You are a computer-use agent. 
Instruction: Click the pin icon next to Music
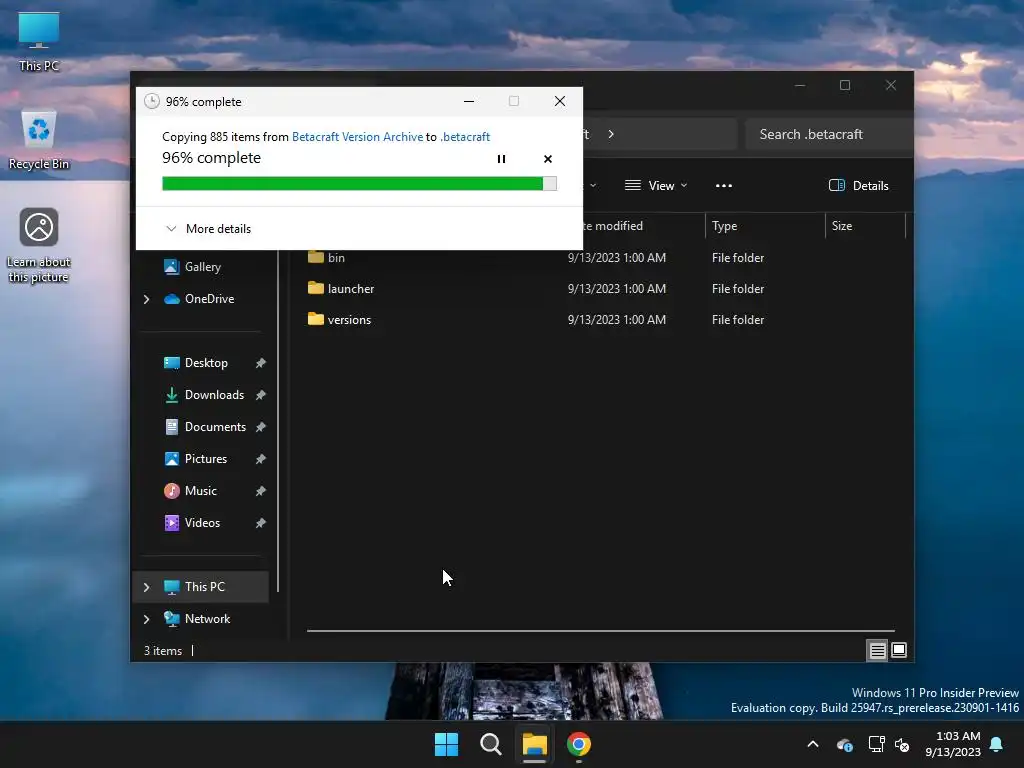point(261,491)
